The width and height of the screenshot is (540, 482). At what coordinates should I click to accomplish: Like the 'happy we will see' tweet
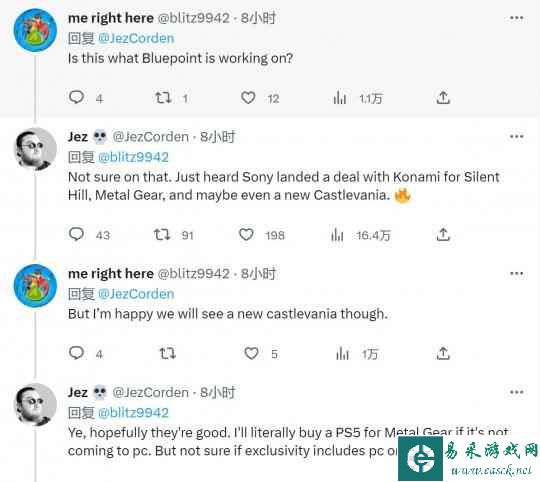251,353
